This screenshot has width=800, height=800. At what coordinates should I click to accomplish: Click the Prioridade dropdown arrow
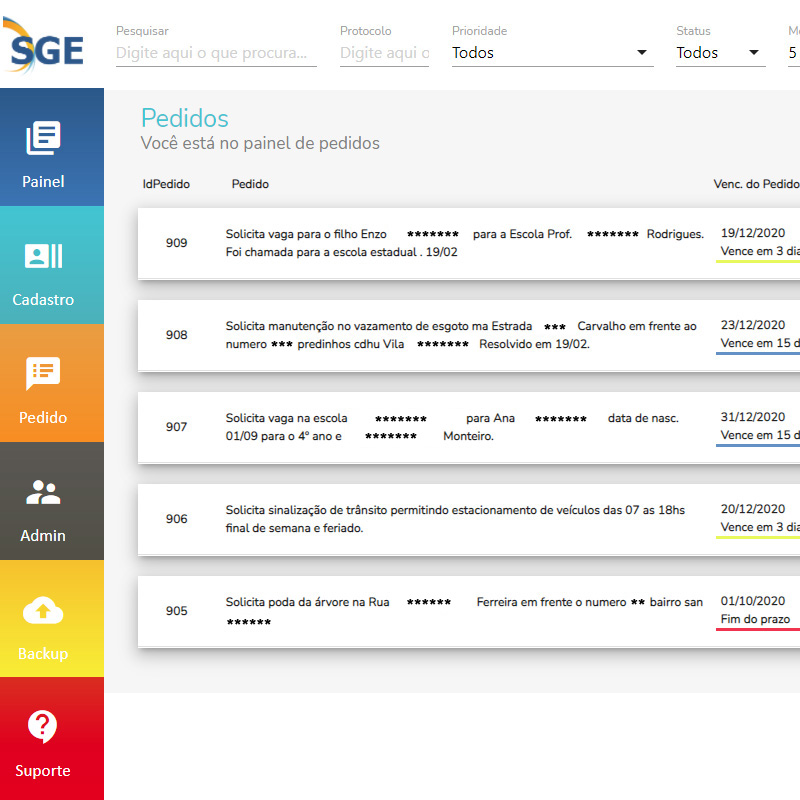click(642, 53)
